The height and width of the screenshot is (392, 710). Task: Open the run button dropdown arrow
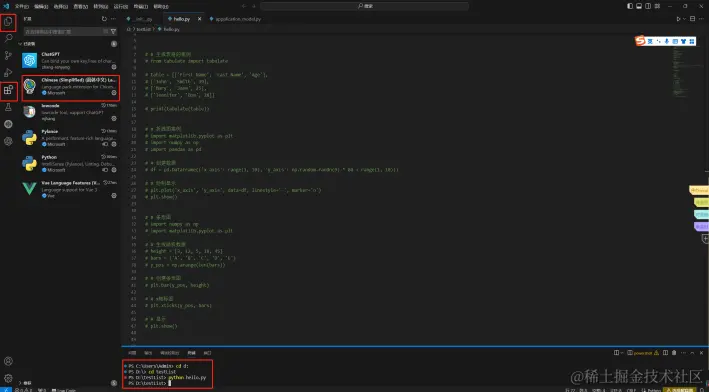click(684, 19)
